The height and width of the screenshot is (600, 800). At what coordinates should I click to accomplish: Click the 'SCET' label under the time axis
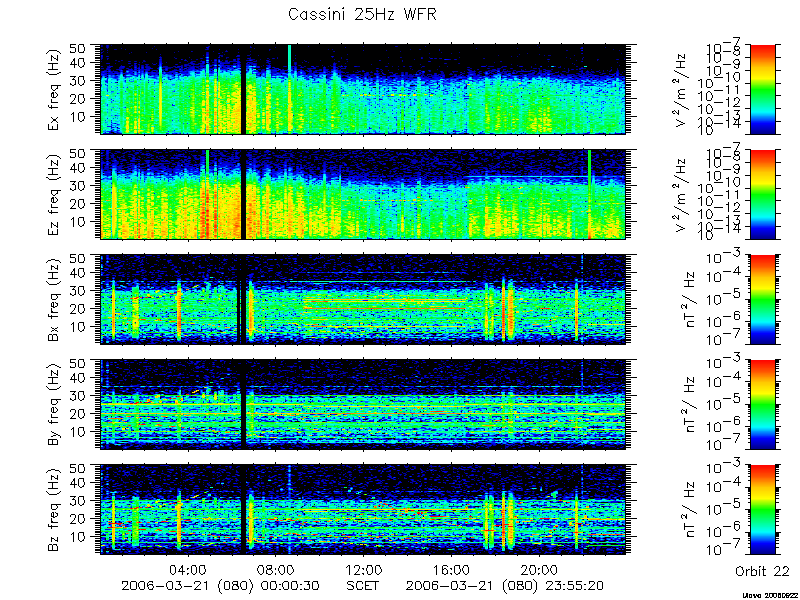363,586
